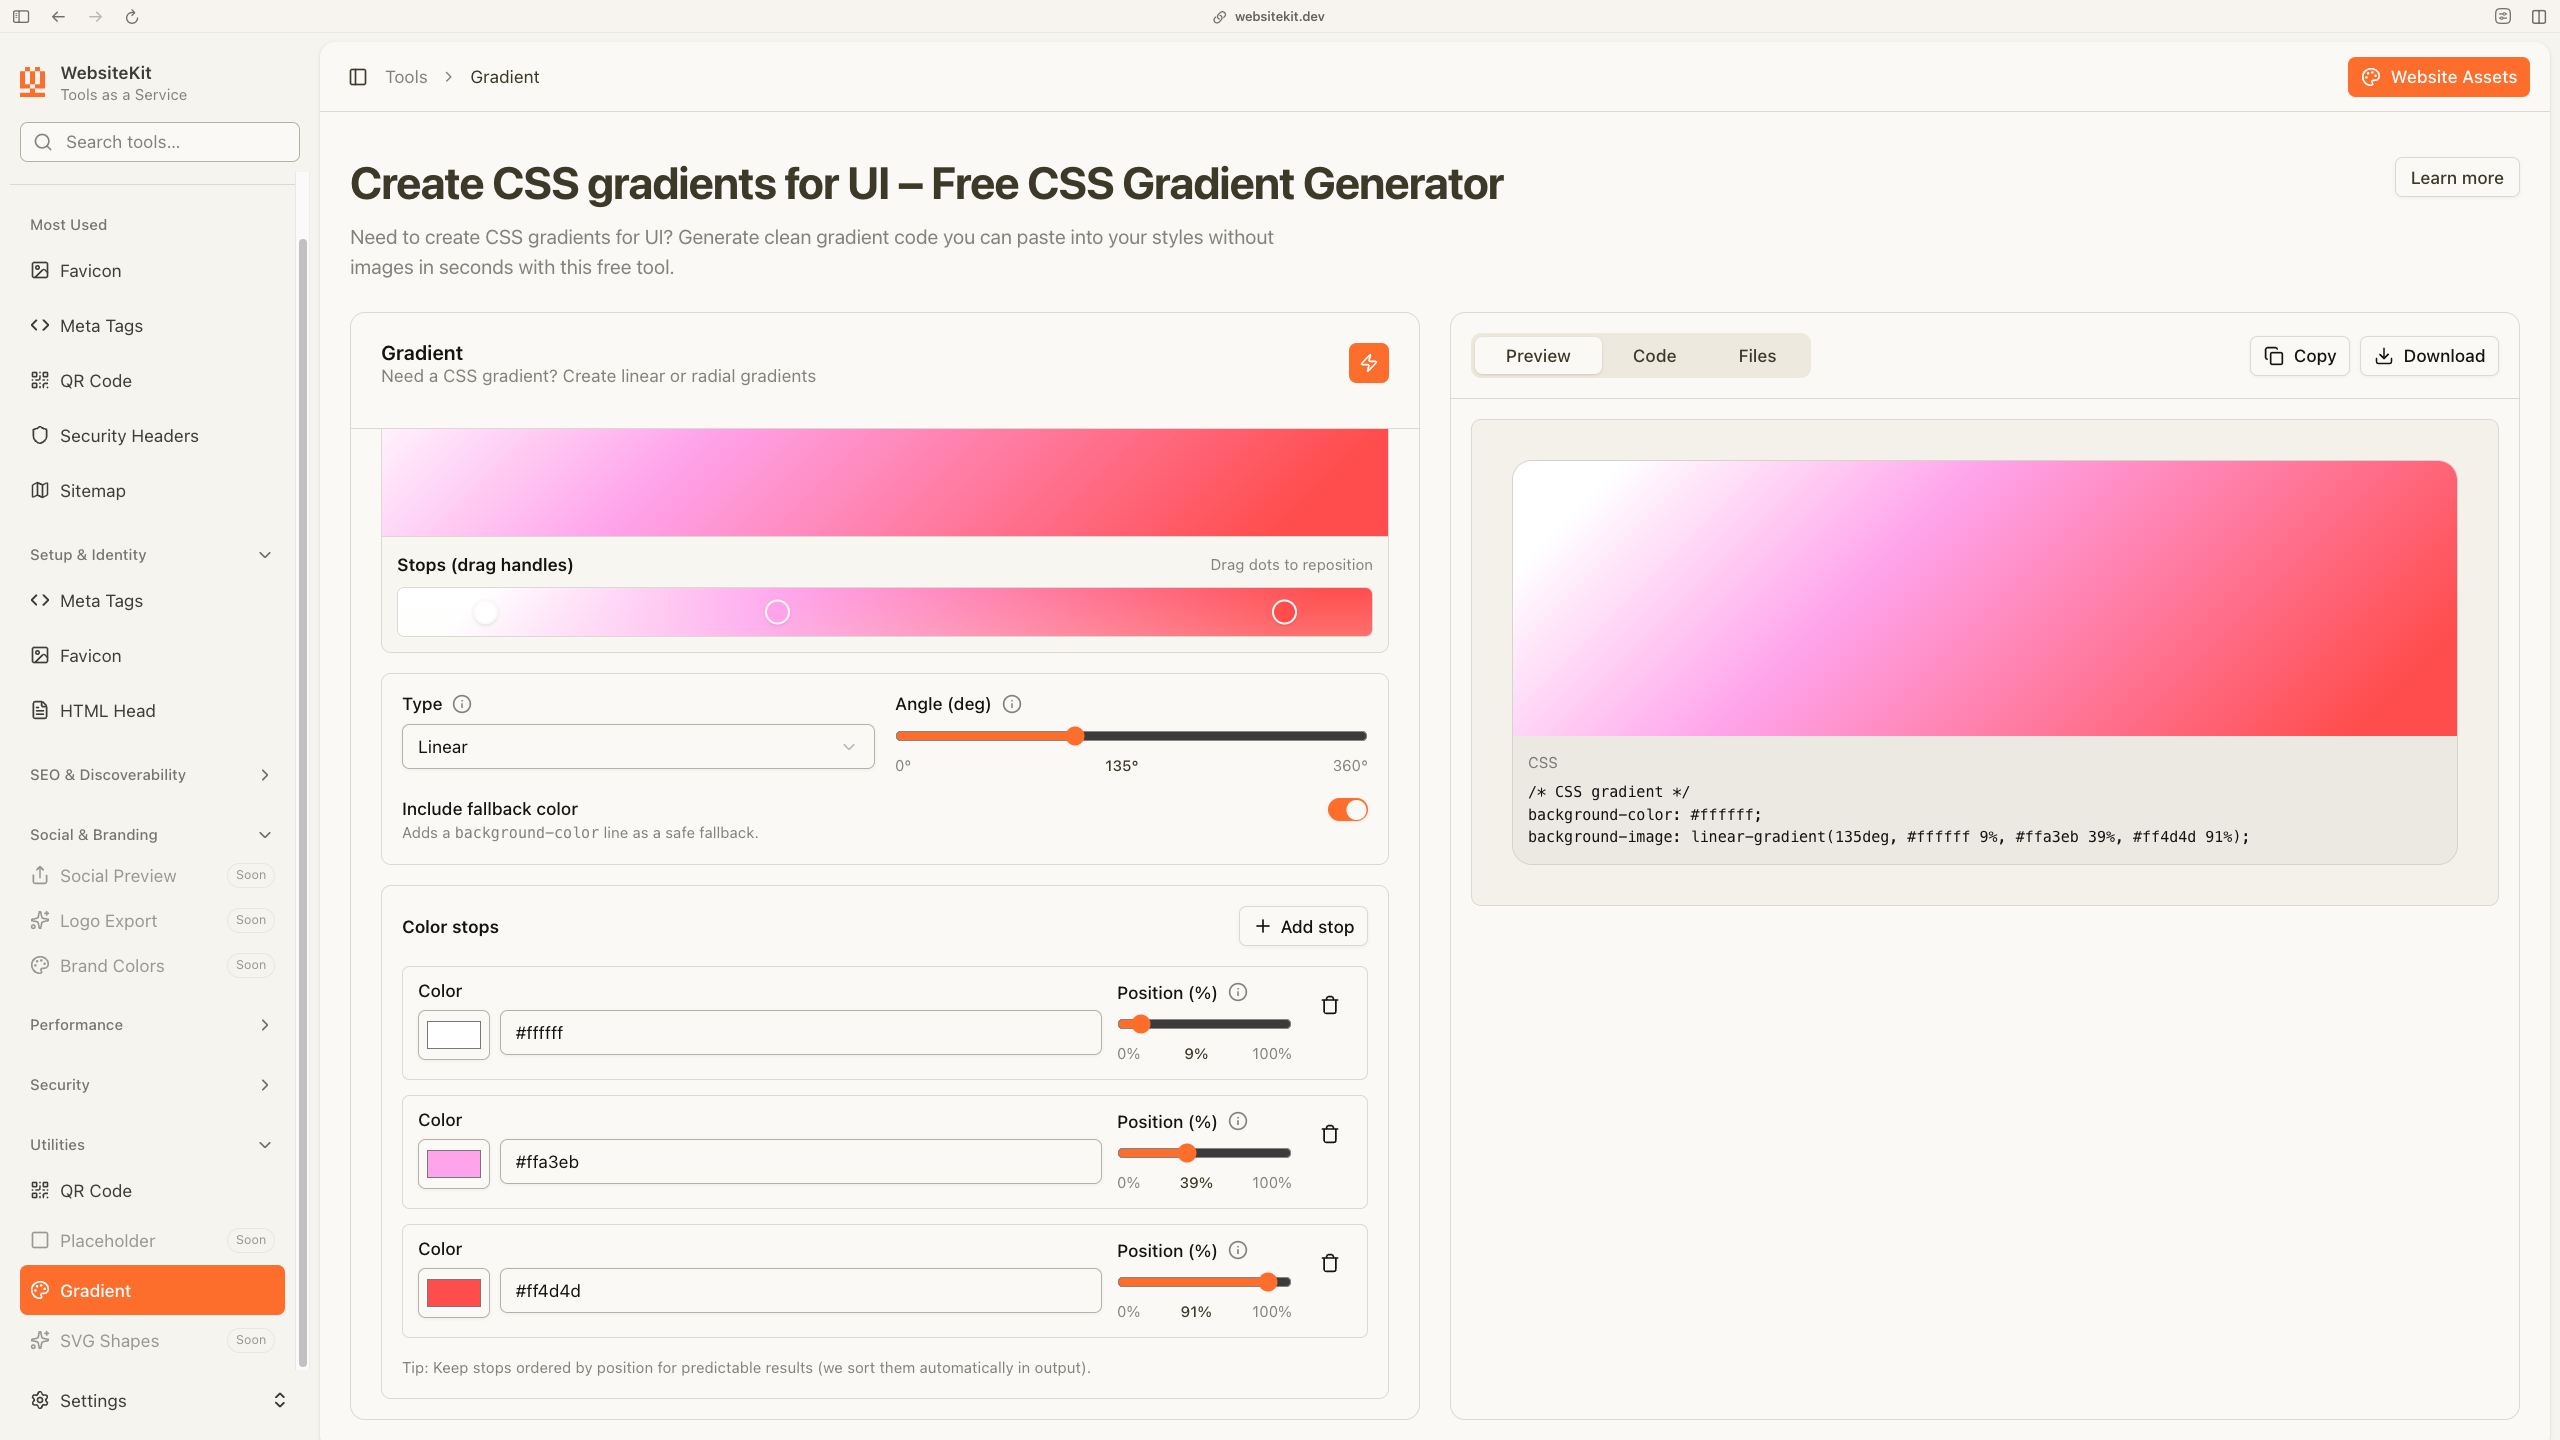The height and width of the screenshot is (1440, 2560).
Task: Click the Add stop button
Action: pos(1303,927)
